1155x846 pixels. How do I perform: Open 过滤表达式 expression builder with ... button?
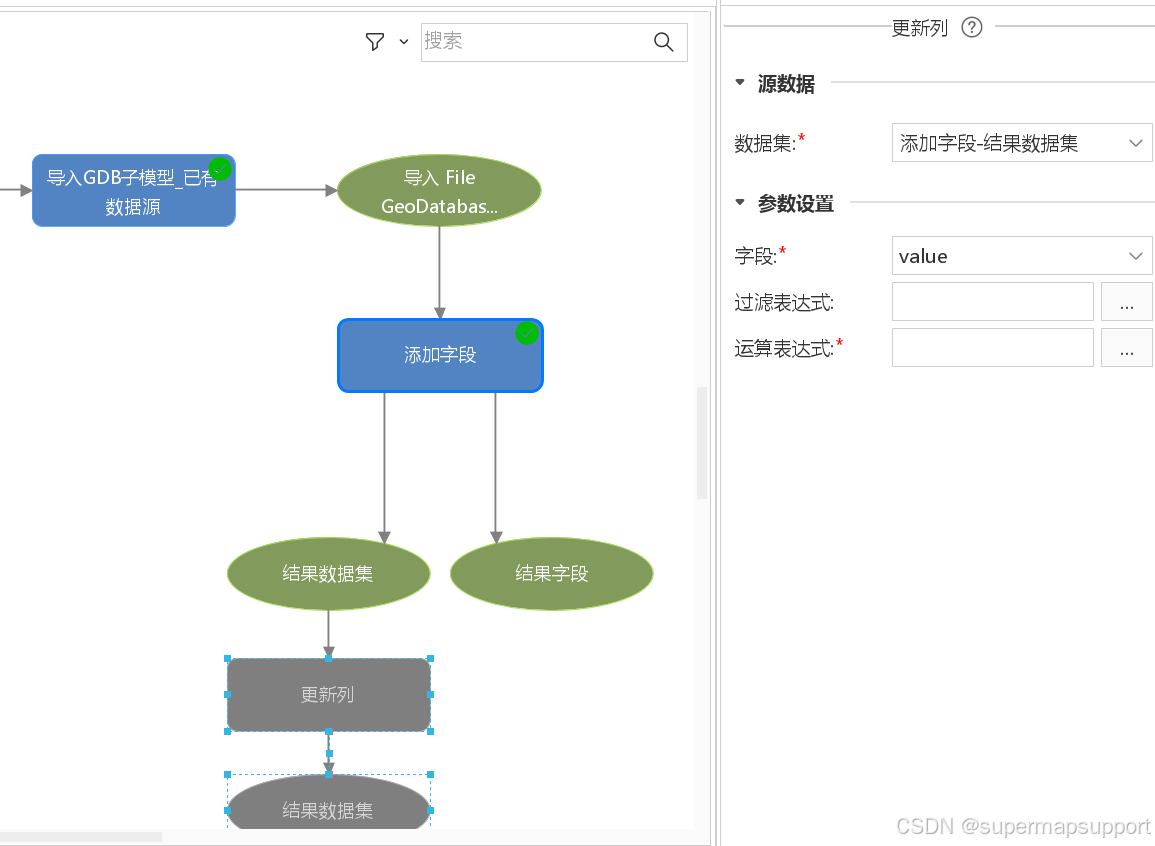[x=1127, y=301]
